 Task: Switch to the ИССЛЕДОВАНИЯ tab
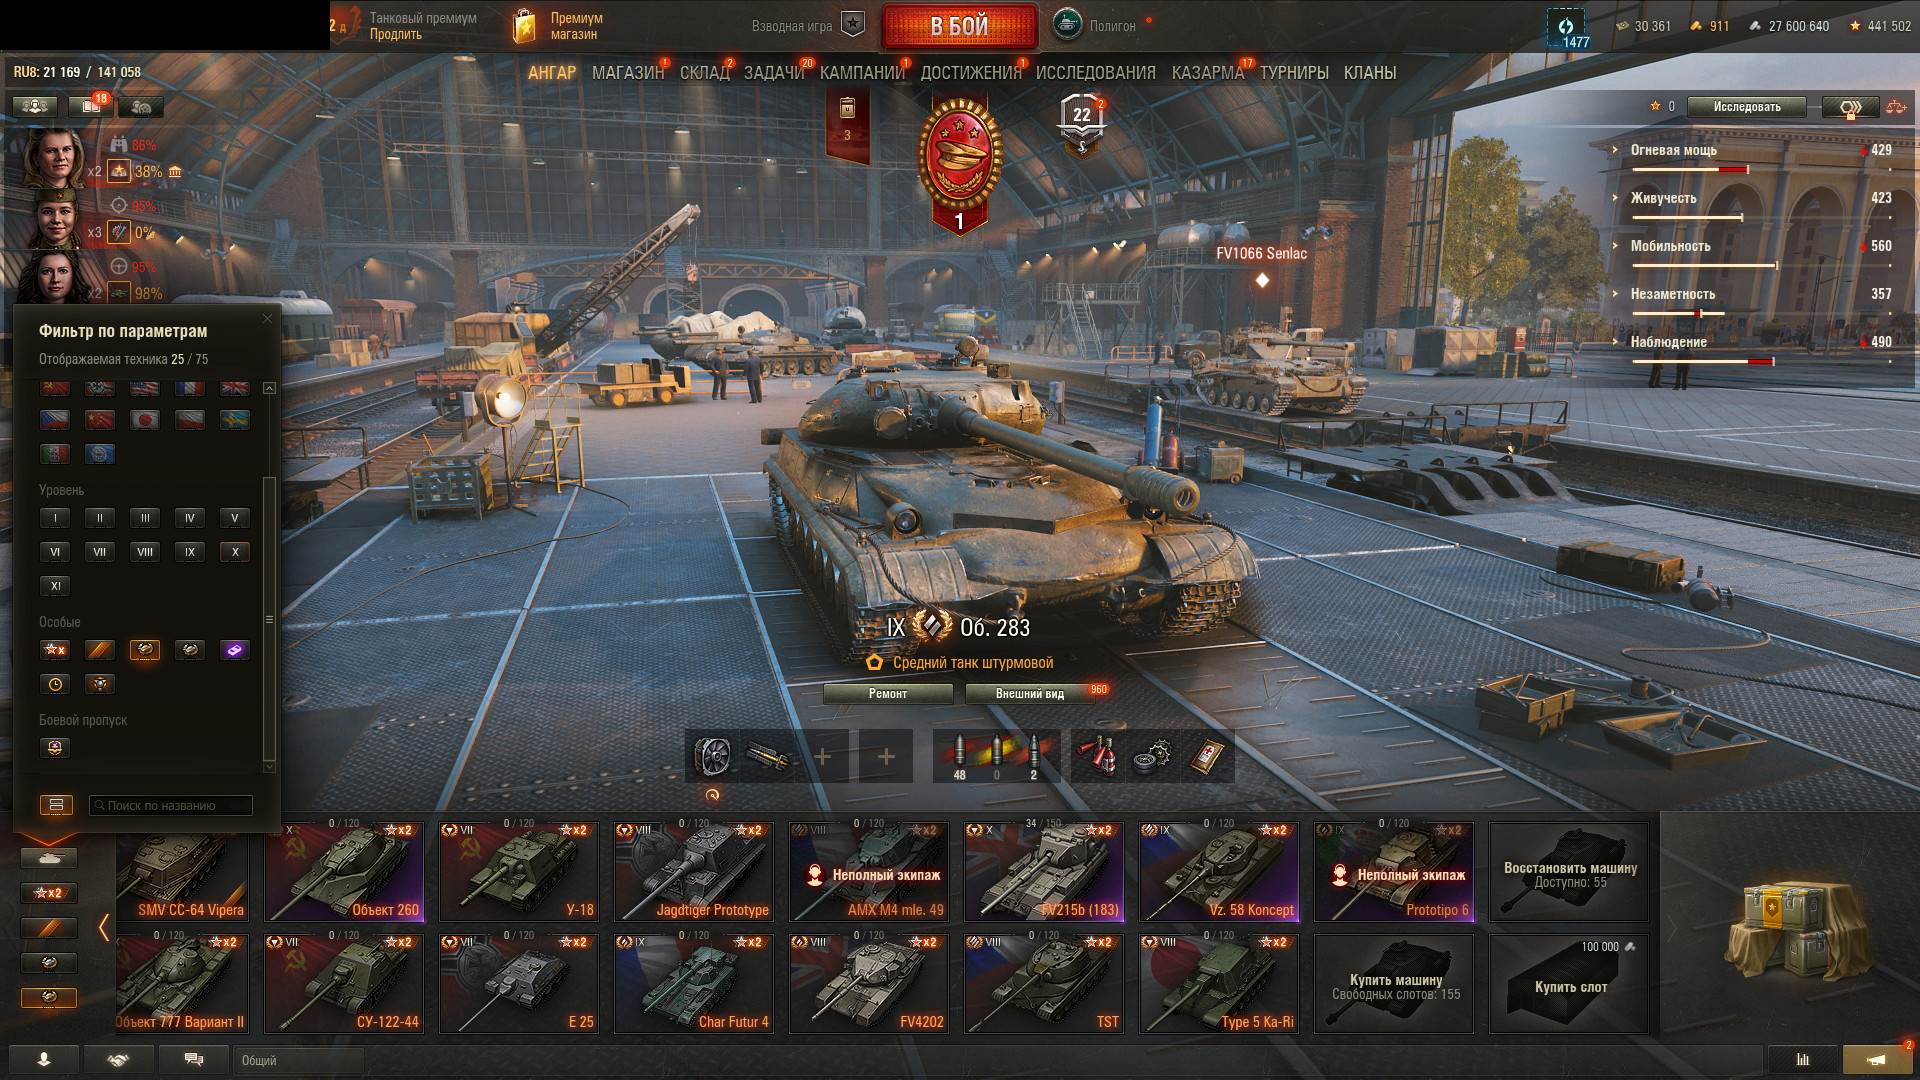coord(1095,73)
